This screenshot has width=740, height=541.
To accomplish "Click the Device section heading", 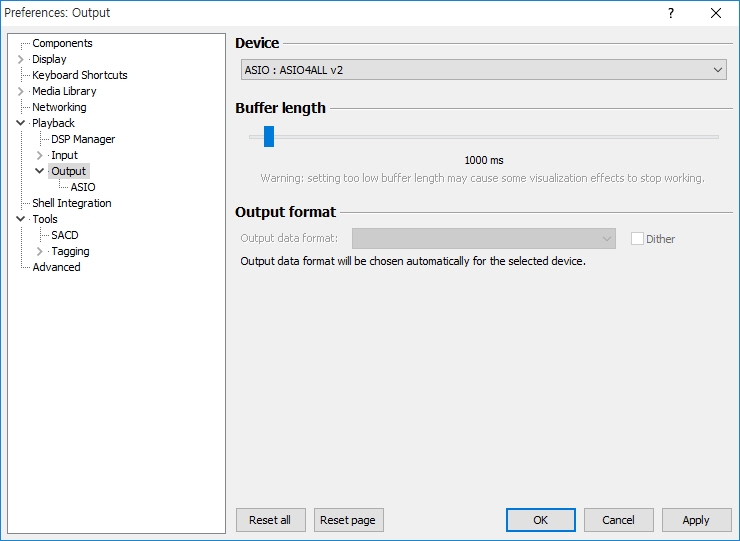I will [257, 43].
